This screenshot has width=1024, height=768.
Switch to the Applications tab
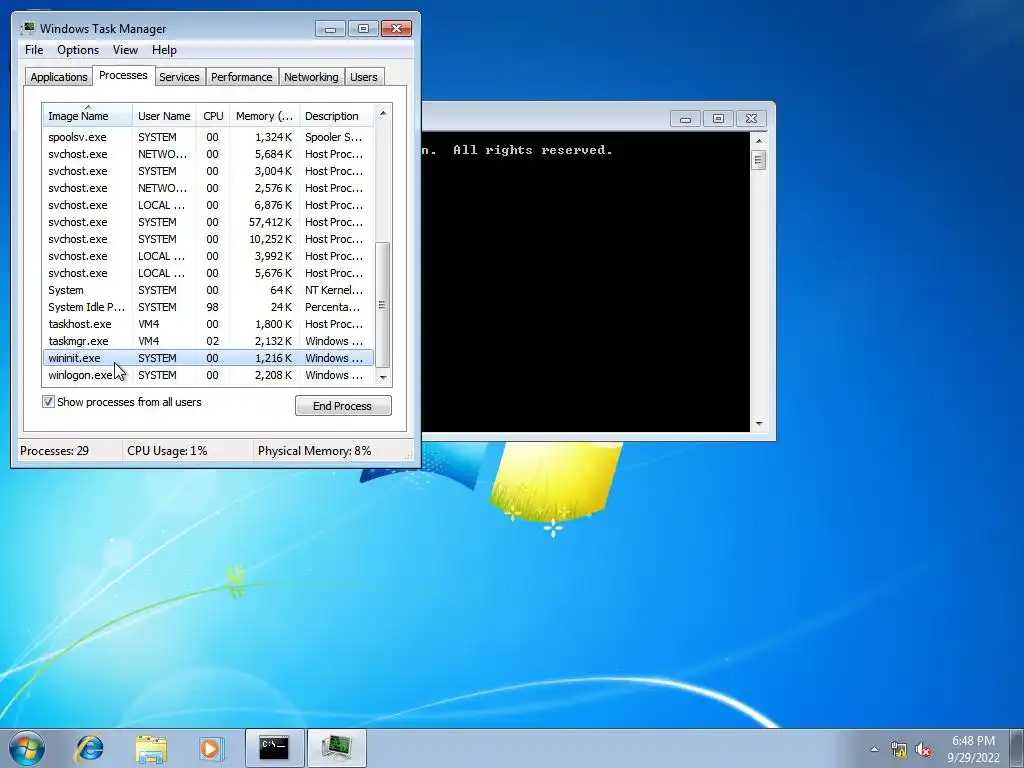(59, 76)
